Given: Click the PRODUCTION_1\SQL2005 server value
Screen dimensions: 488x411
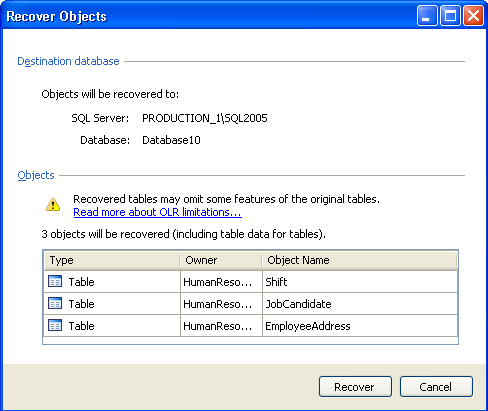Looking at the screenshot, I should (205, 118).
